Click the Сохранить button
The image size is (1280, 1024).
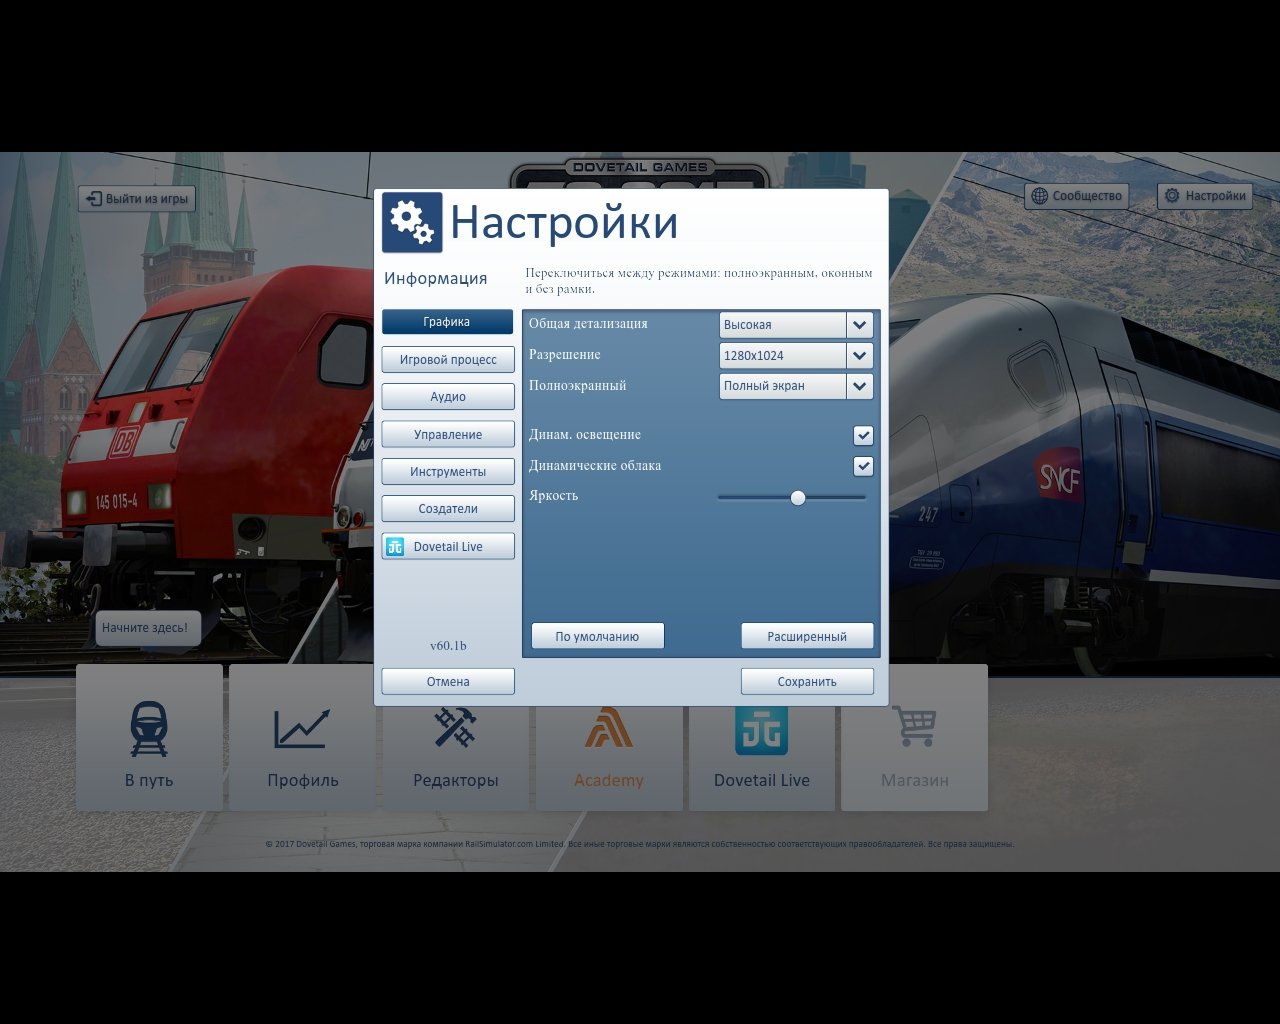[x=807, y=682]
